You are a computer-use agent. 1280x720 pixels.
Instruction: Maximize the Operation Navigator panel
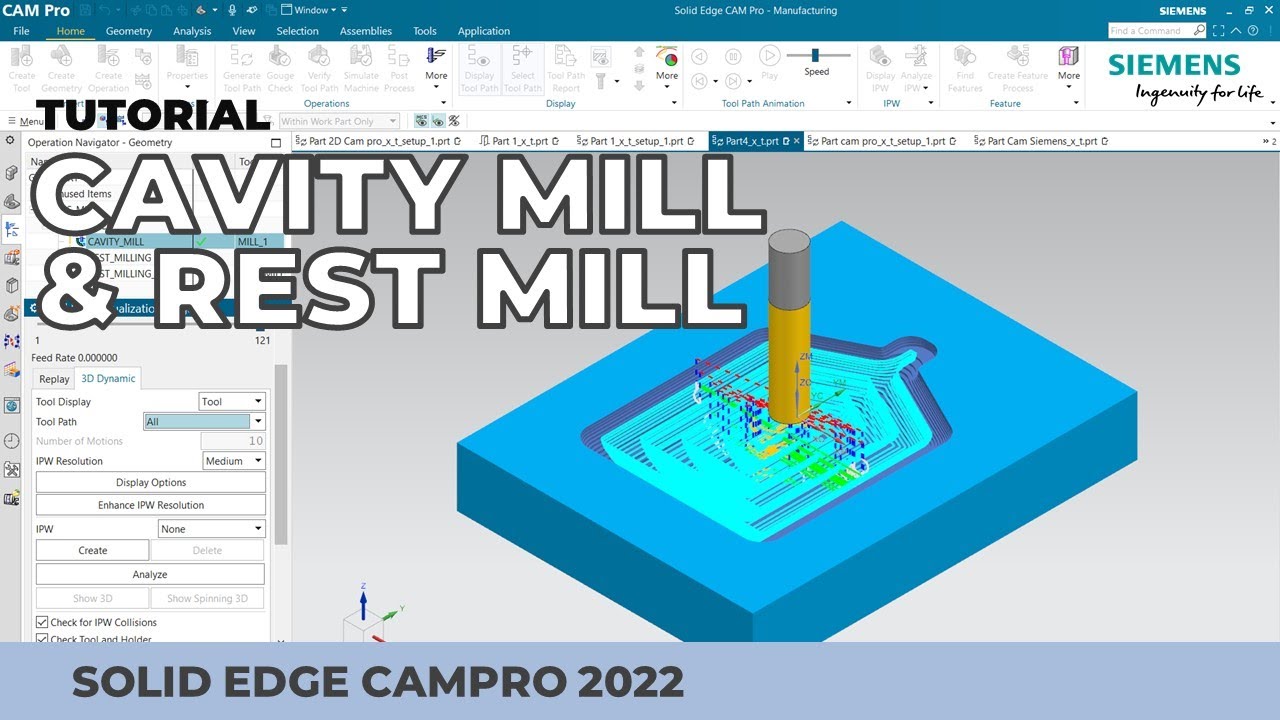tap(276, 143)
